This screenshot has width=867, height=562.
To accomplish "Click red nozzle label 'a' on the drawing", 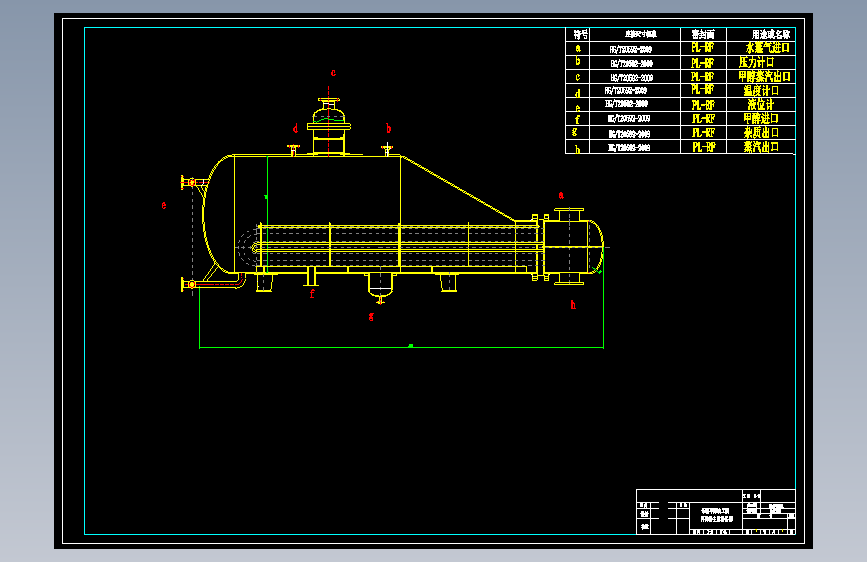I will pyautogui.click(x=561, y=195).
